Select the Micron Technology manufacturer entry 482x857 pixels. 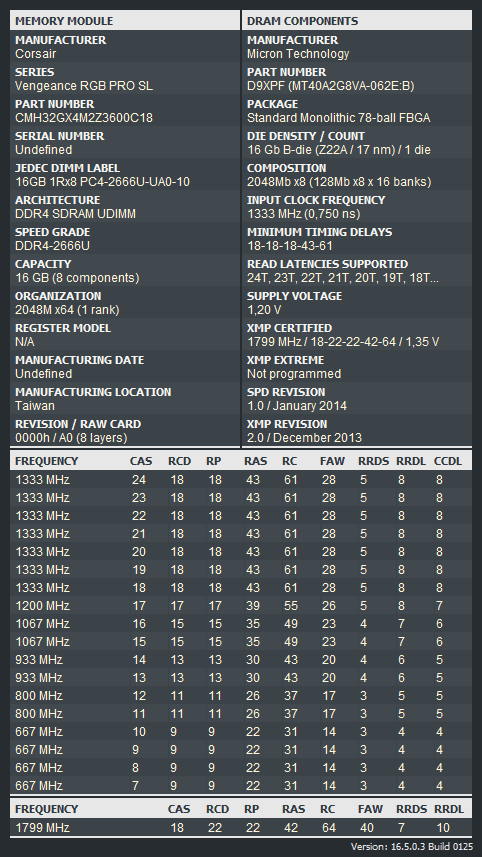pyautogui.click(x=298, y=54)
